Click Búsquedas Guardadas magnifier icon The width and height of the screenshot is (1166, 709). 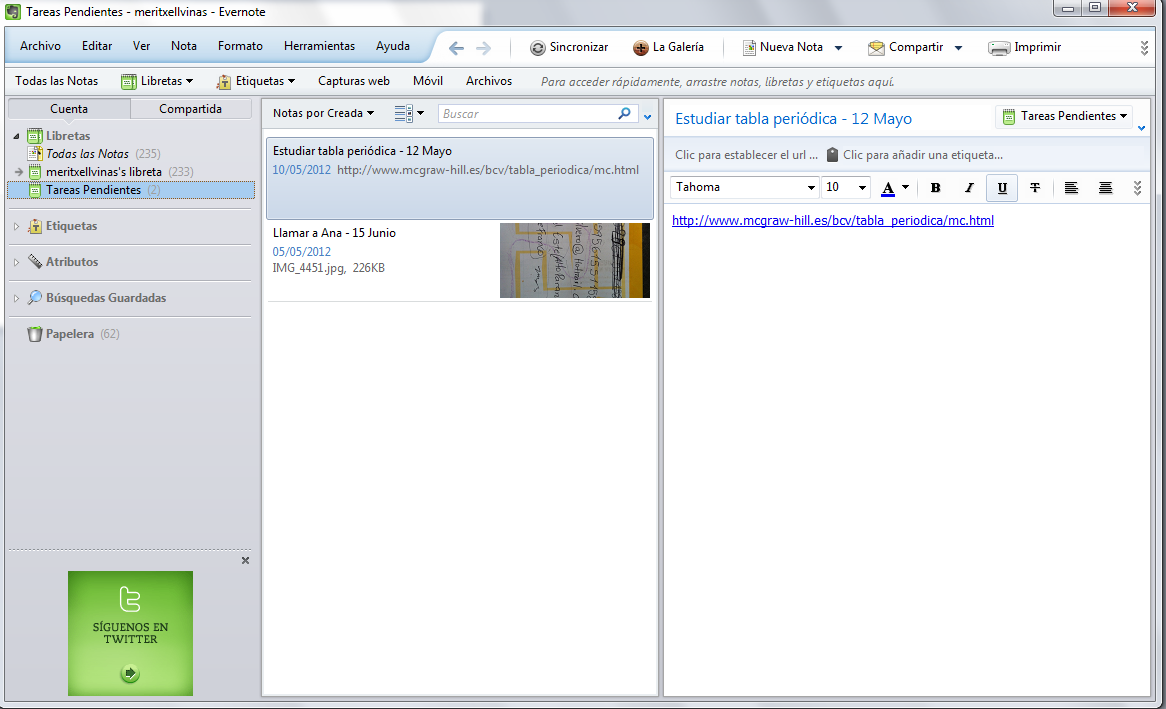click(35, 298)
